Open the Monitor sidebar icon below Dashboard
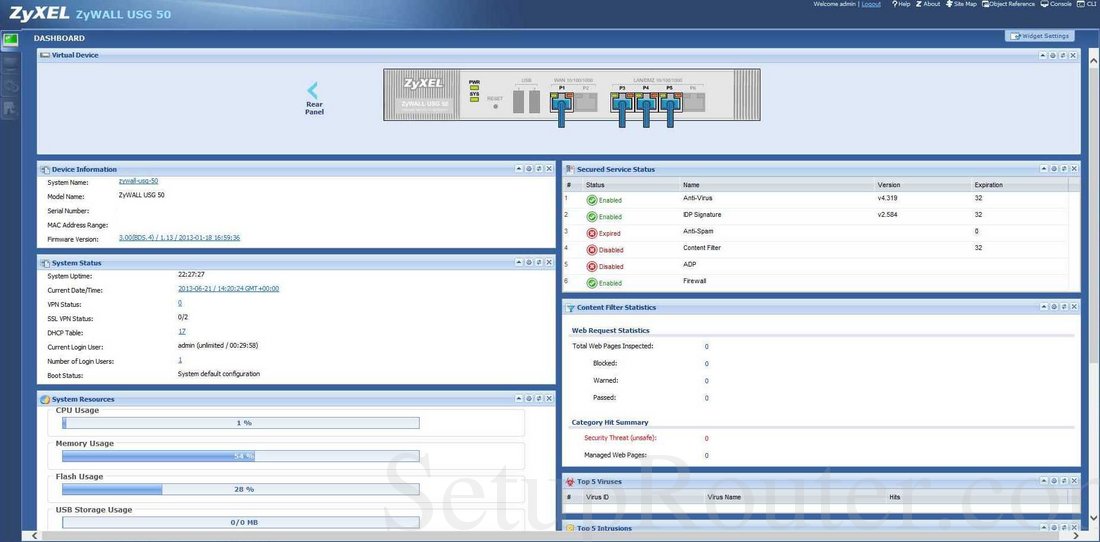The width and height of the screenshot is (1100, 542). [x=10, y=65]
